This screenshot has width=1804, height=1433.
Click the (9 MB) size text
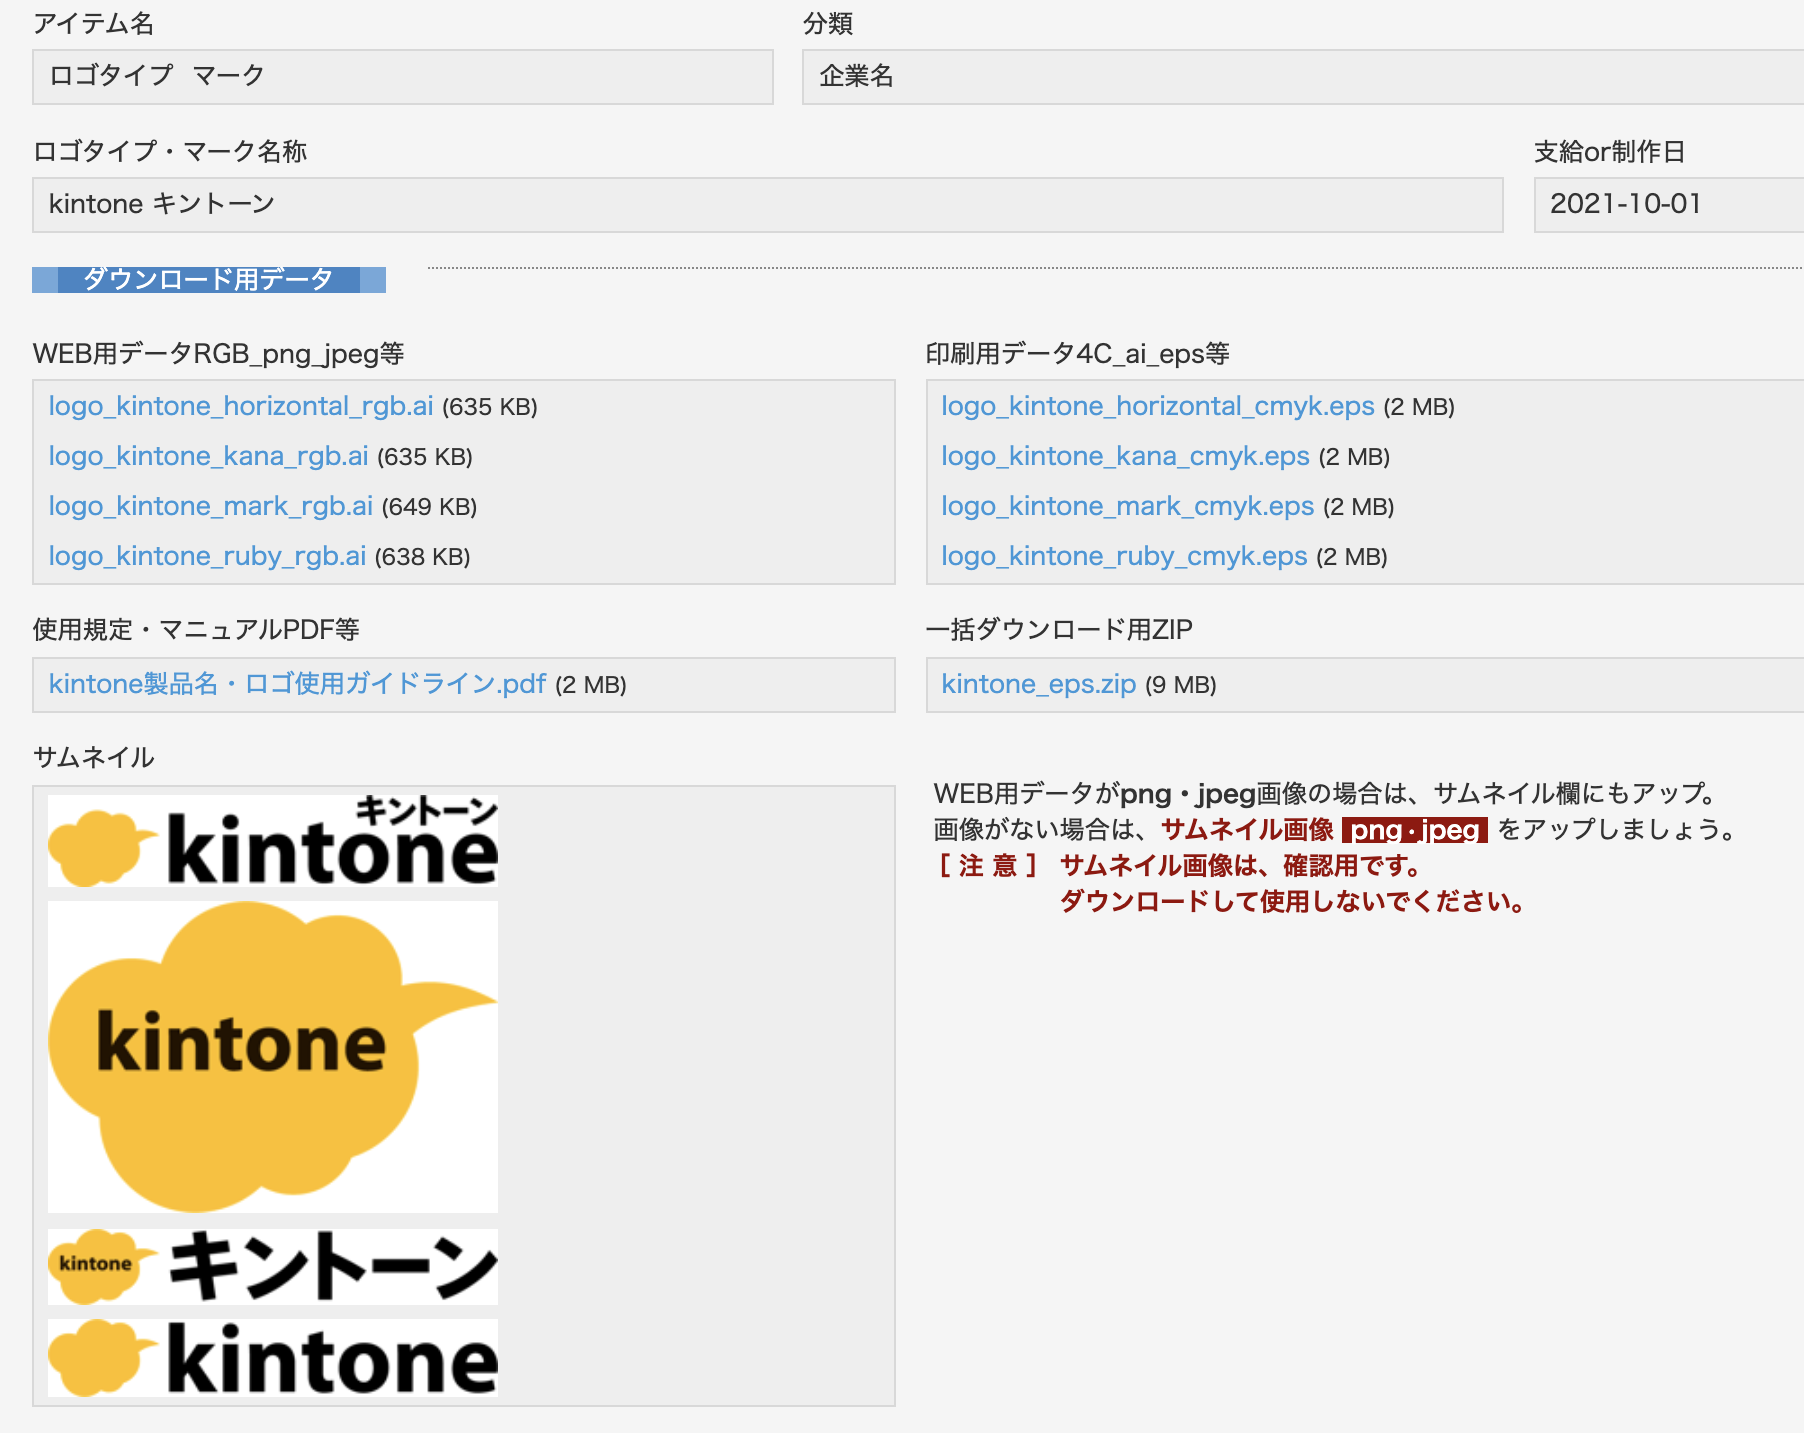(1181, 685)
